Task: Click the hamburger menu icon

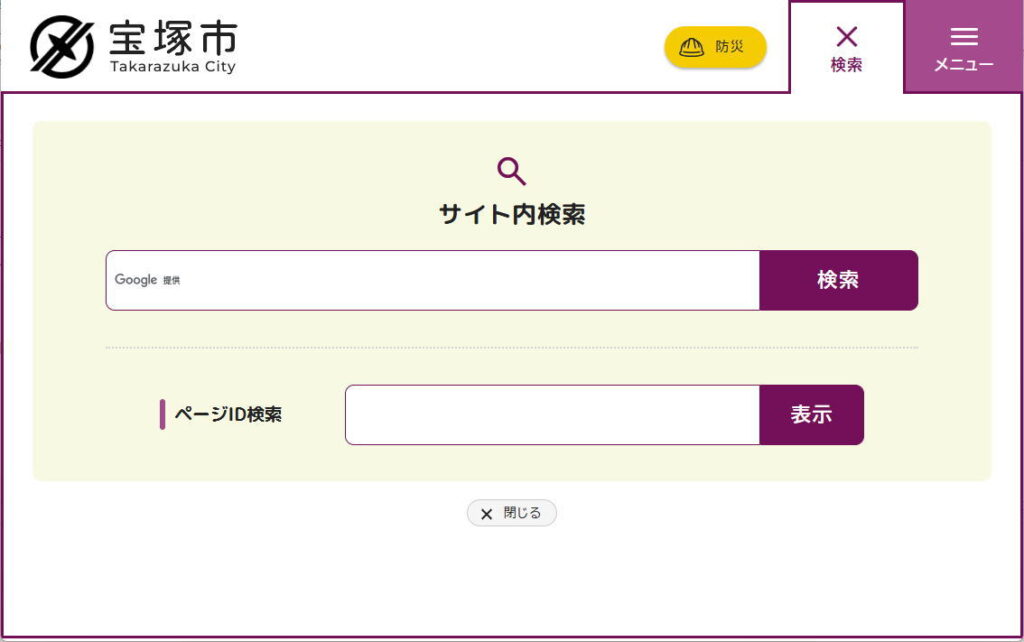Action: pos(964,37)
